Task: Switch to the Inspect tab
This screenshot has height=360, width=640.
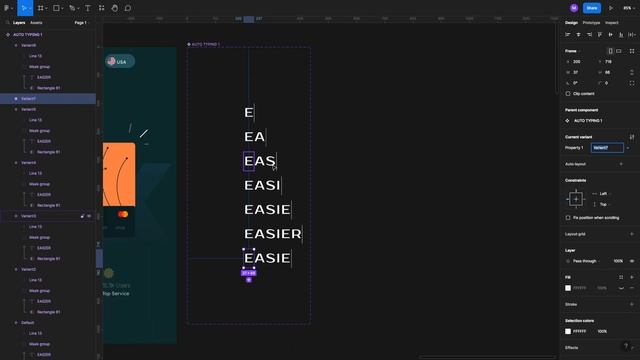Action: click(611, 23)
